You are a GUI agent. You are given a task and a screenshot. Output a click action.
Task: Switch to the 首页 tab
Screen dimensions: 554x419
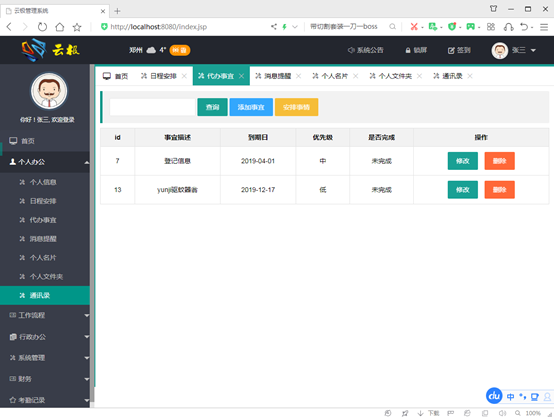(x=115, y=76)
